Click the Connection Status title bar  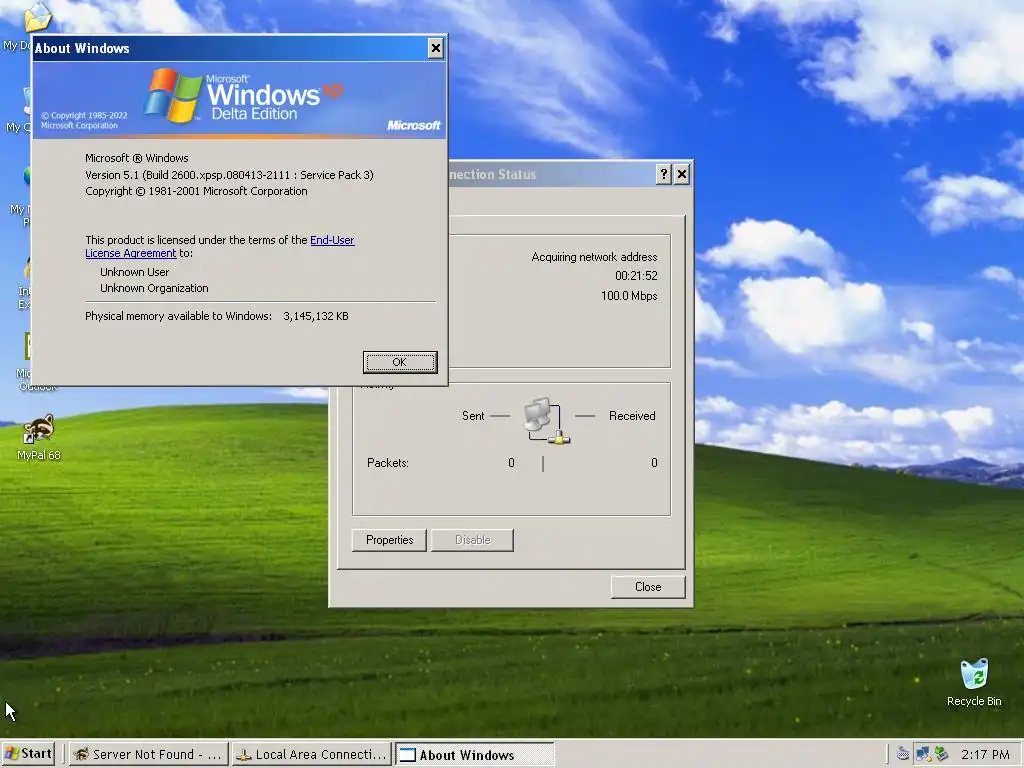click(551, 174)
